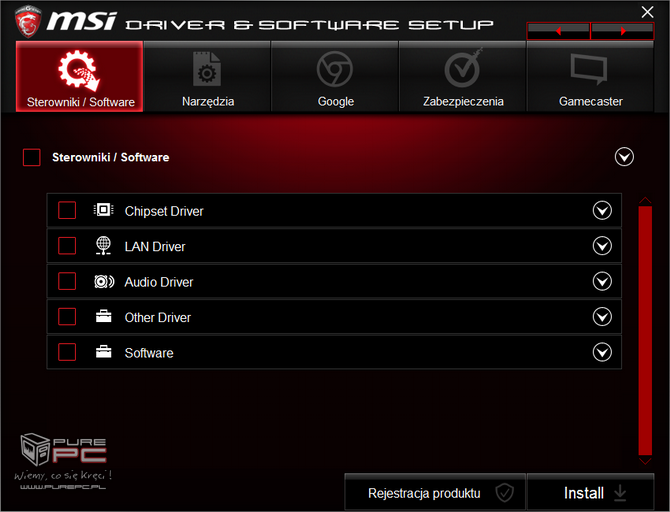Image resolution: width=670 pixels, height=512 pixels.
Task: Click Rejestracja produktu button
Action: point(435,492)
